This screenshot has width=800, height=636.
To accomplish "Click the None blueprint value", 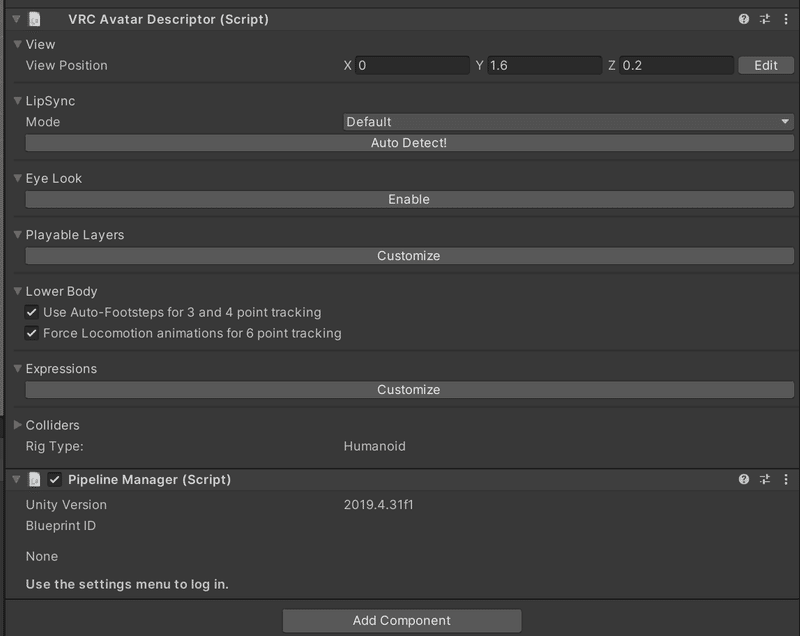I will [x=41, y=556].
